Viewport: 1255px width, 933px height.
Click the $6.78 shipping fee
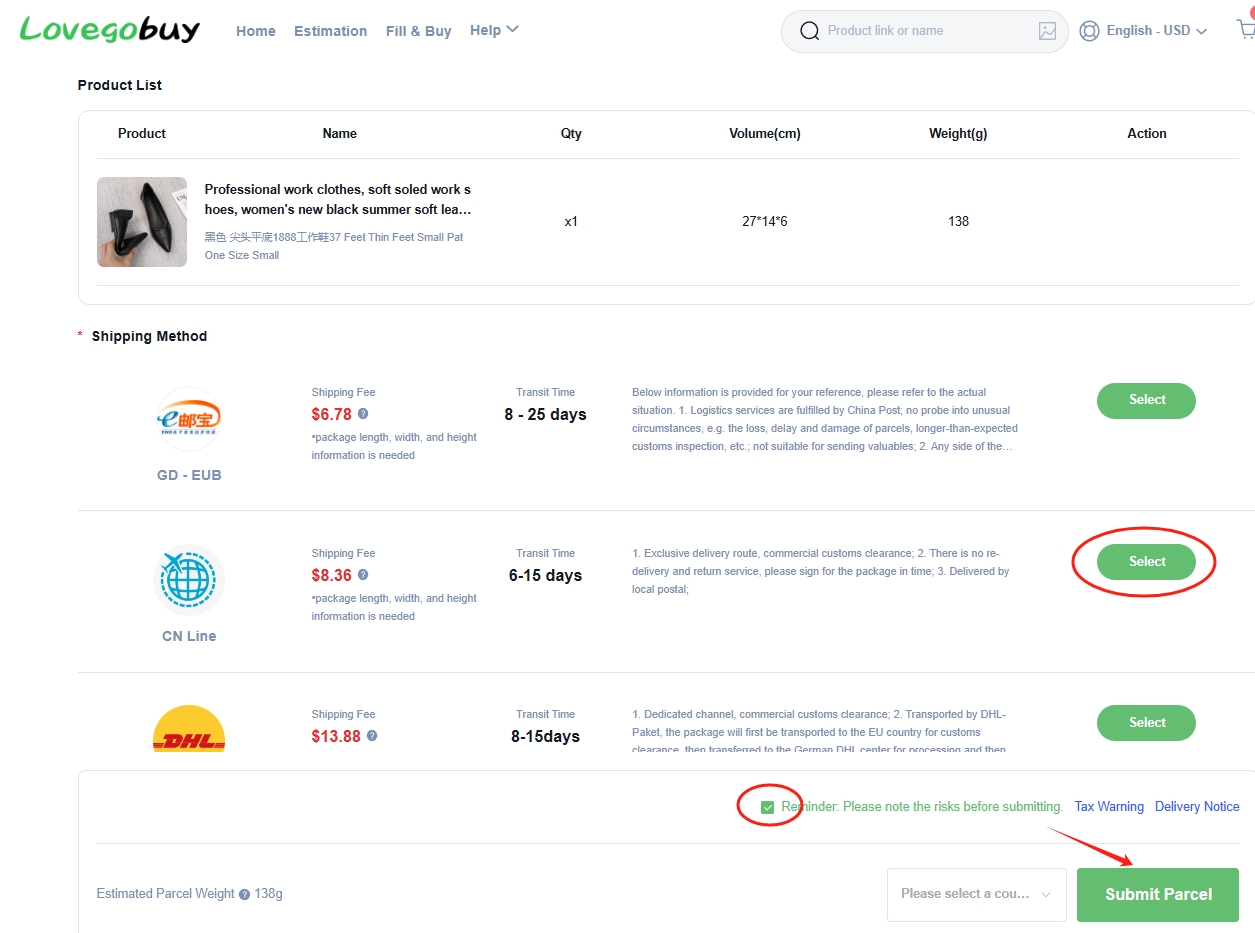coord(332,414)
